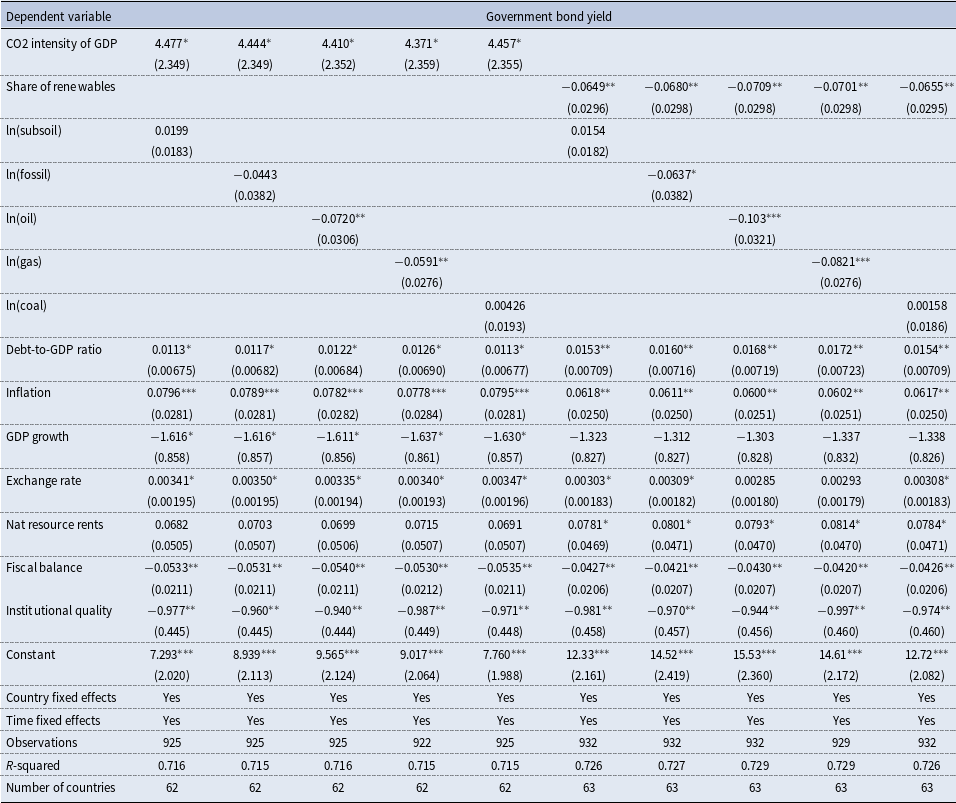Click the 'Share of renewables' row label
Screen dimensions: 956x803
click(x=60, y=87)
